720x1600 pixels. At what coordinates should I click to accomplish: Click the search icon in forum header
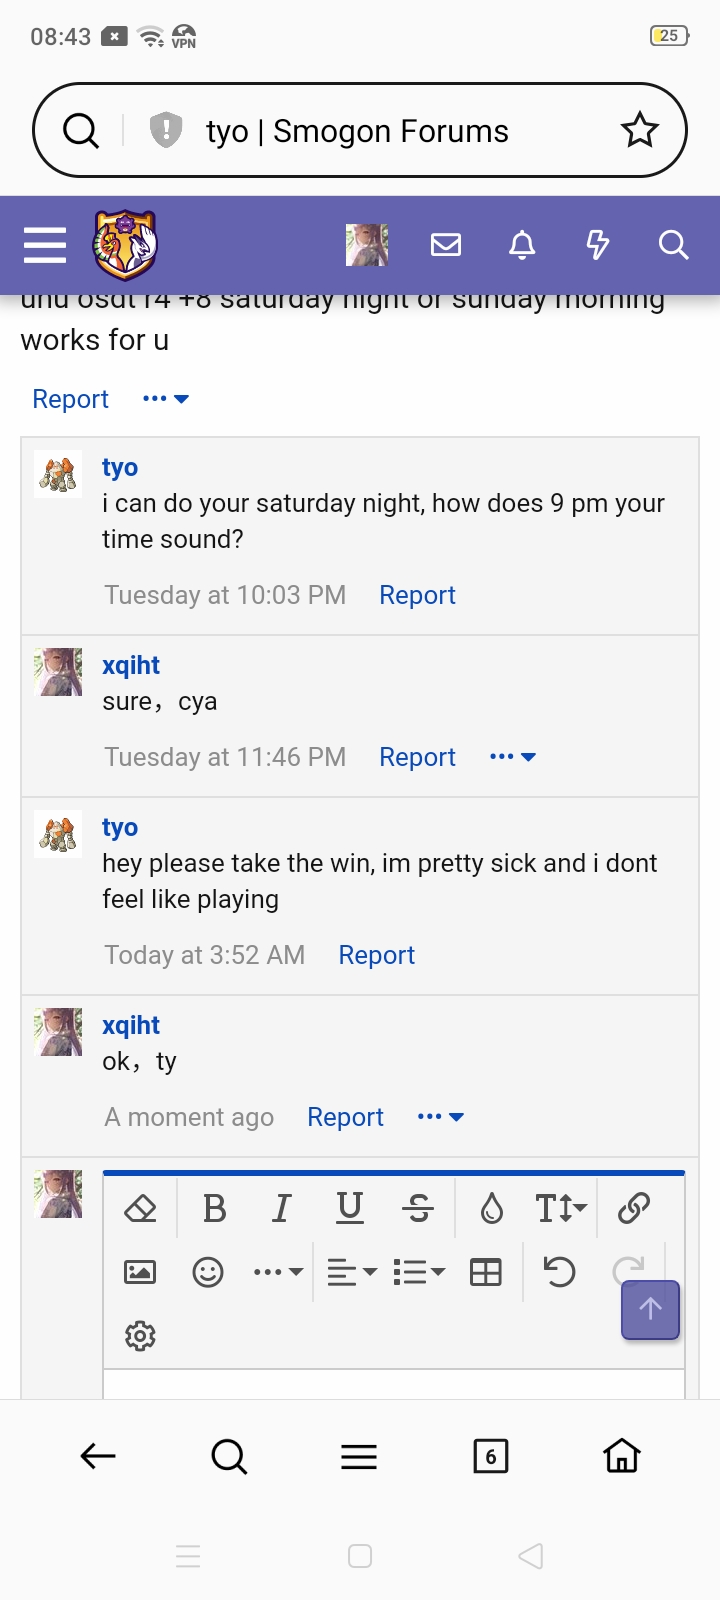click(674, 245)
